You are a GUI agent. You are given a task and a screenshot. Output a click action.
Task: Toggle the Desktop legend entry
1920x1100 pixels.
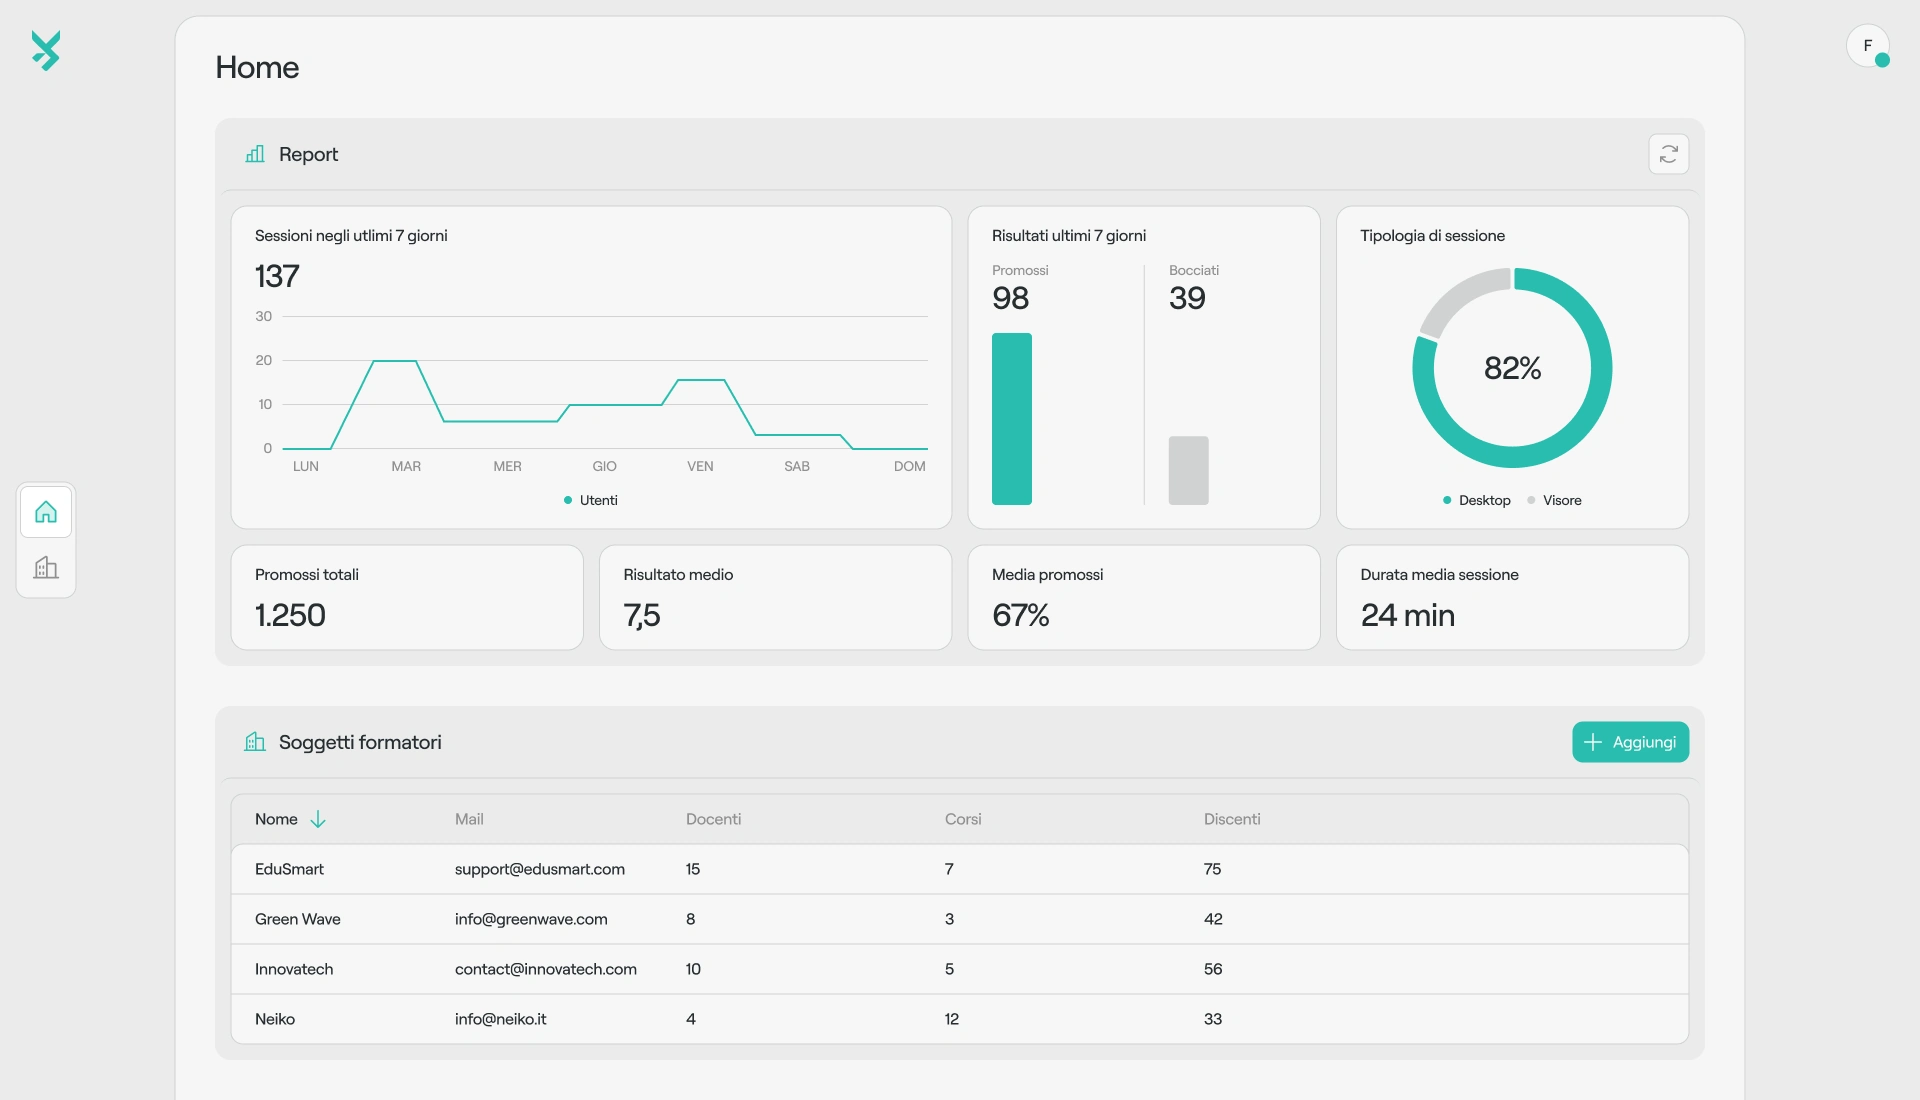(1477, 500)
